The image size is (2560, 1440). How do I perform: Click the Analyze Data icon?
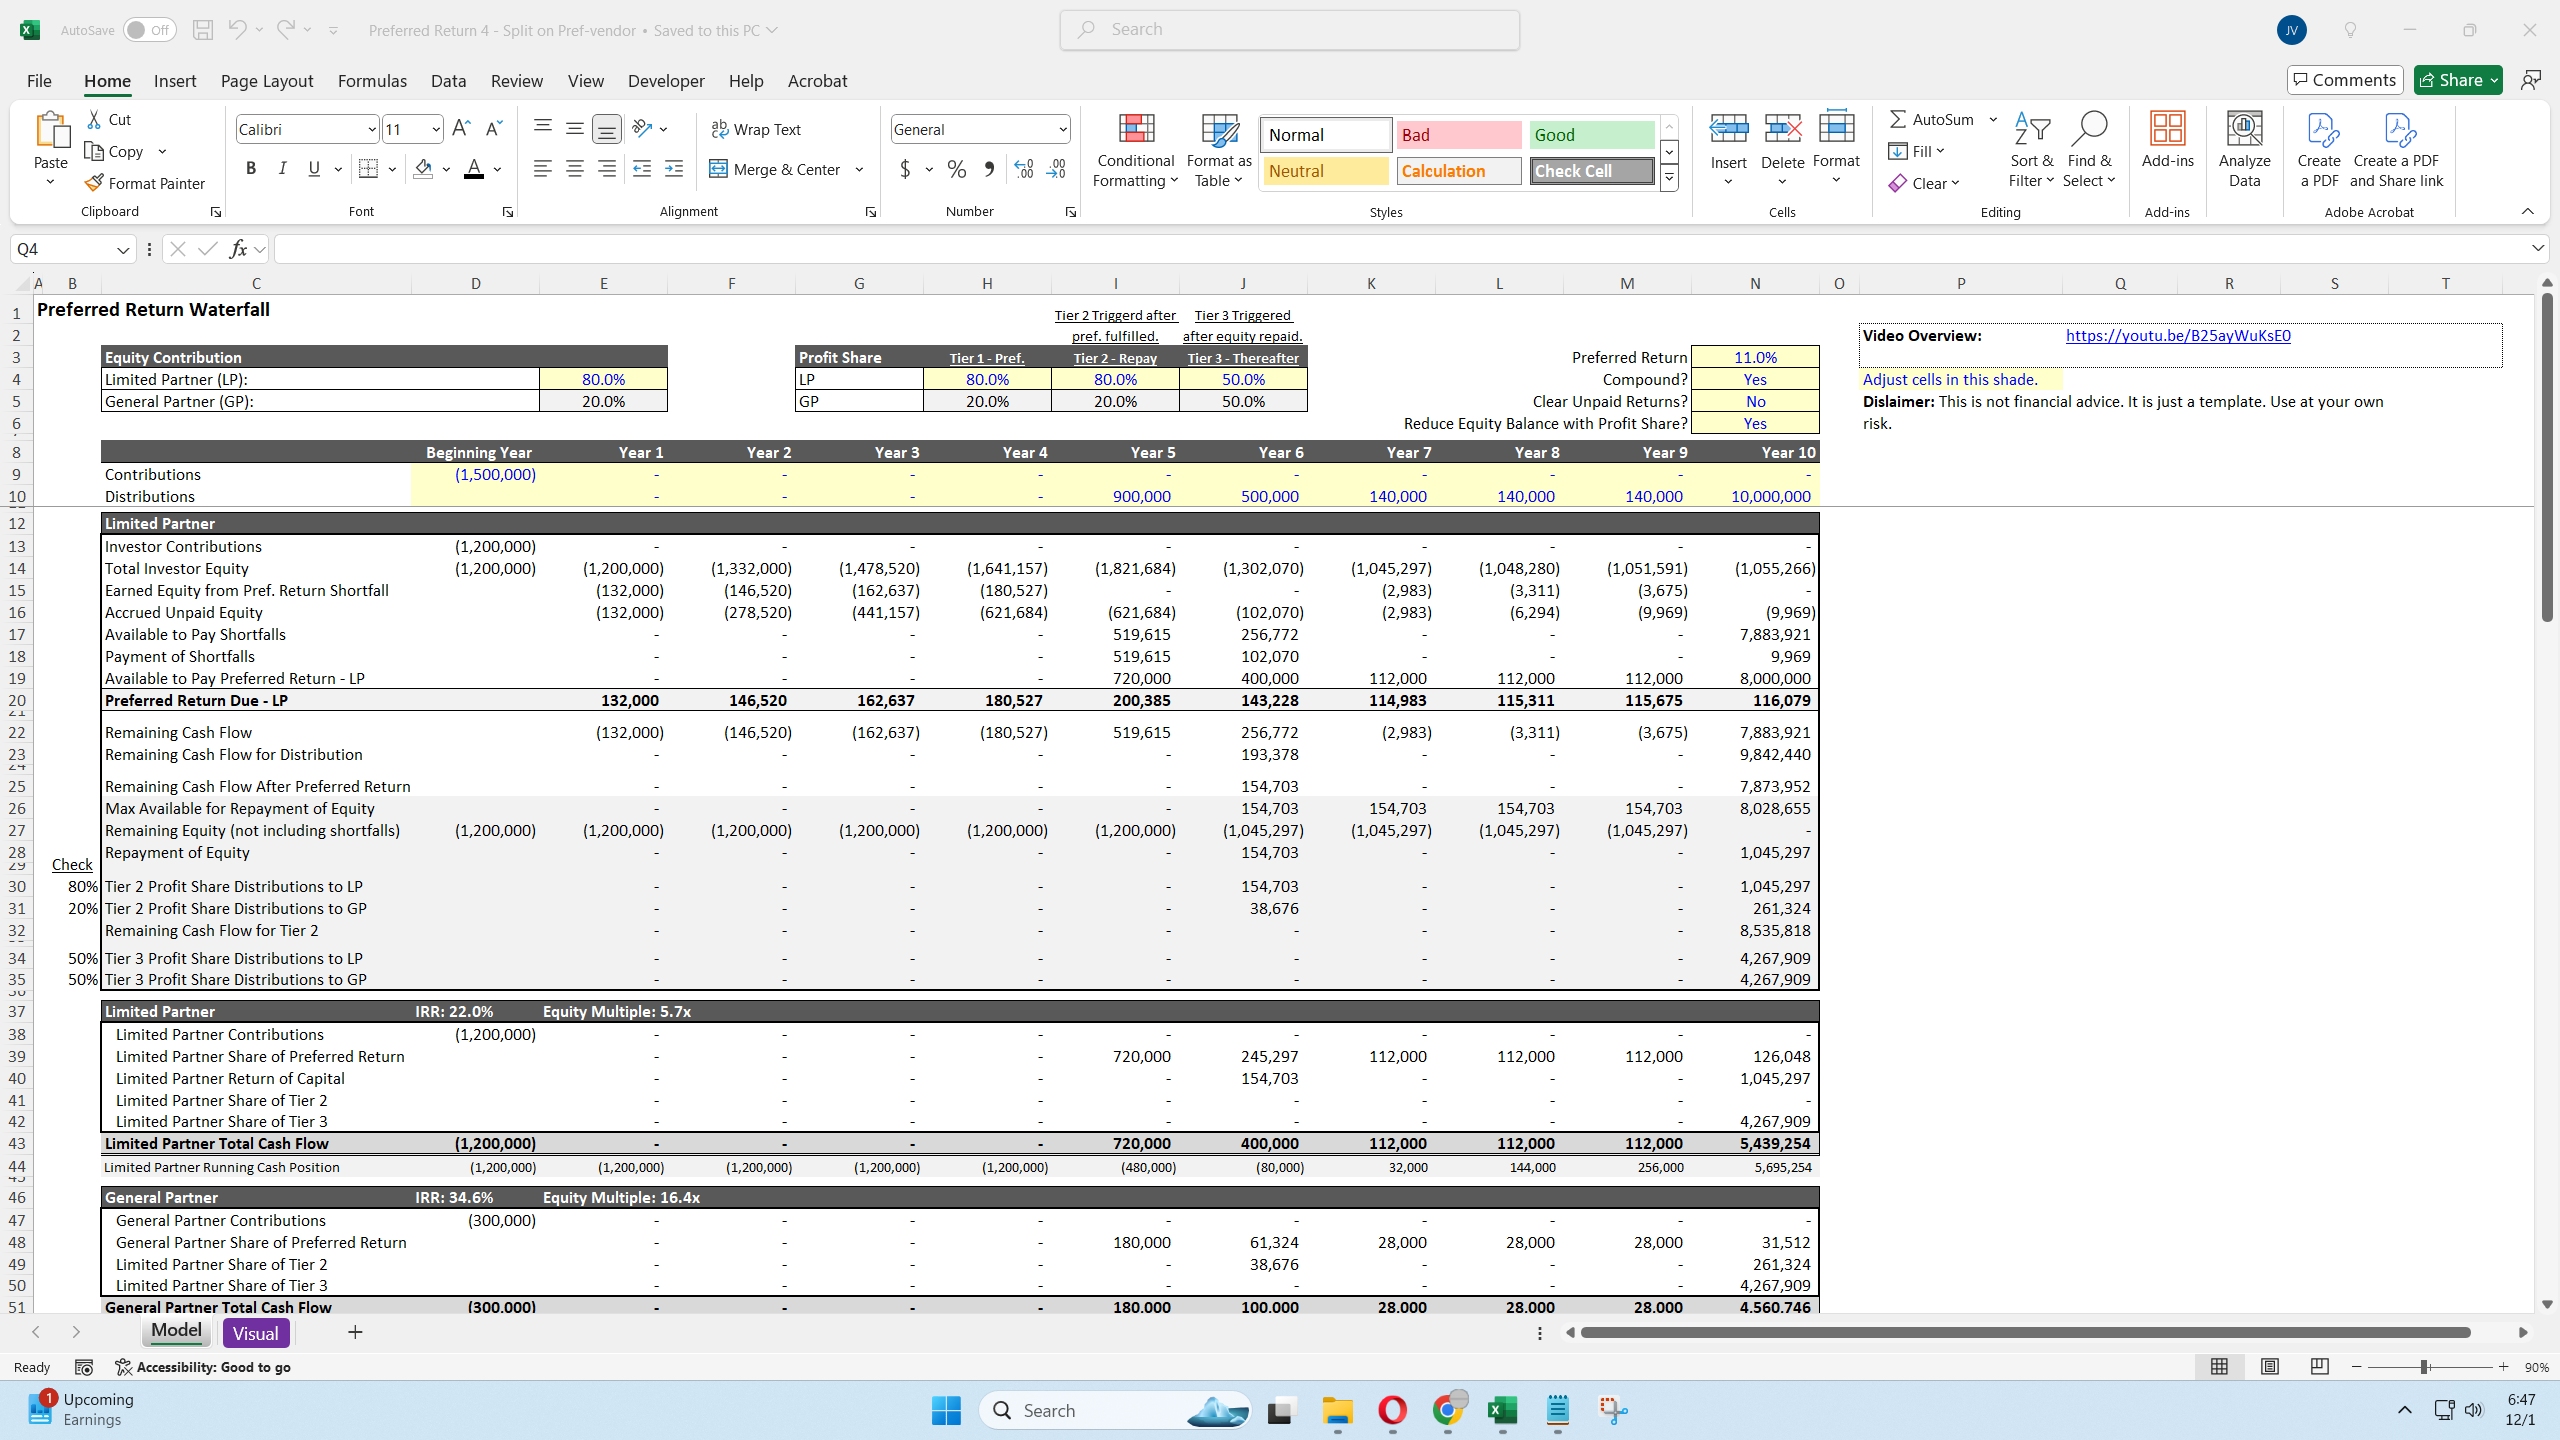point(2245,149)
